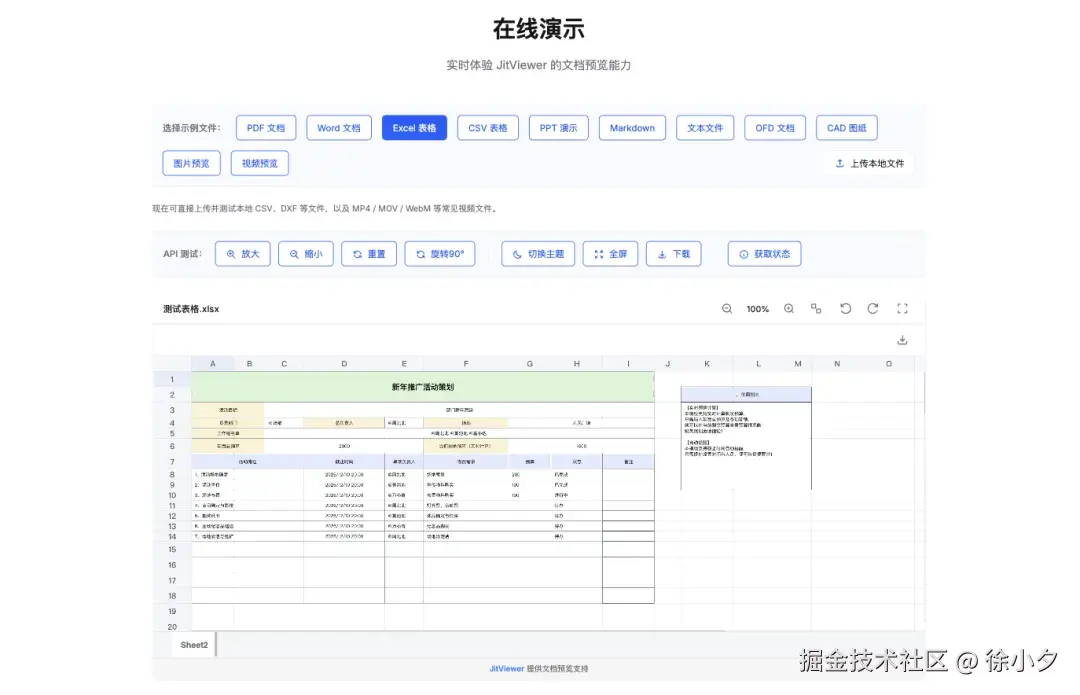This screenshot has width=1080, height=695.
Task: Click the zoom-out magnifier icon in viewer toolbar
Action: 727,309
